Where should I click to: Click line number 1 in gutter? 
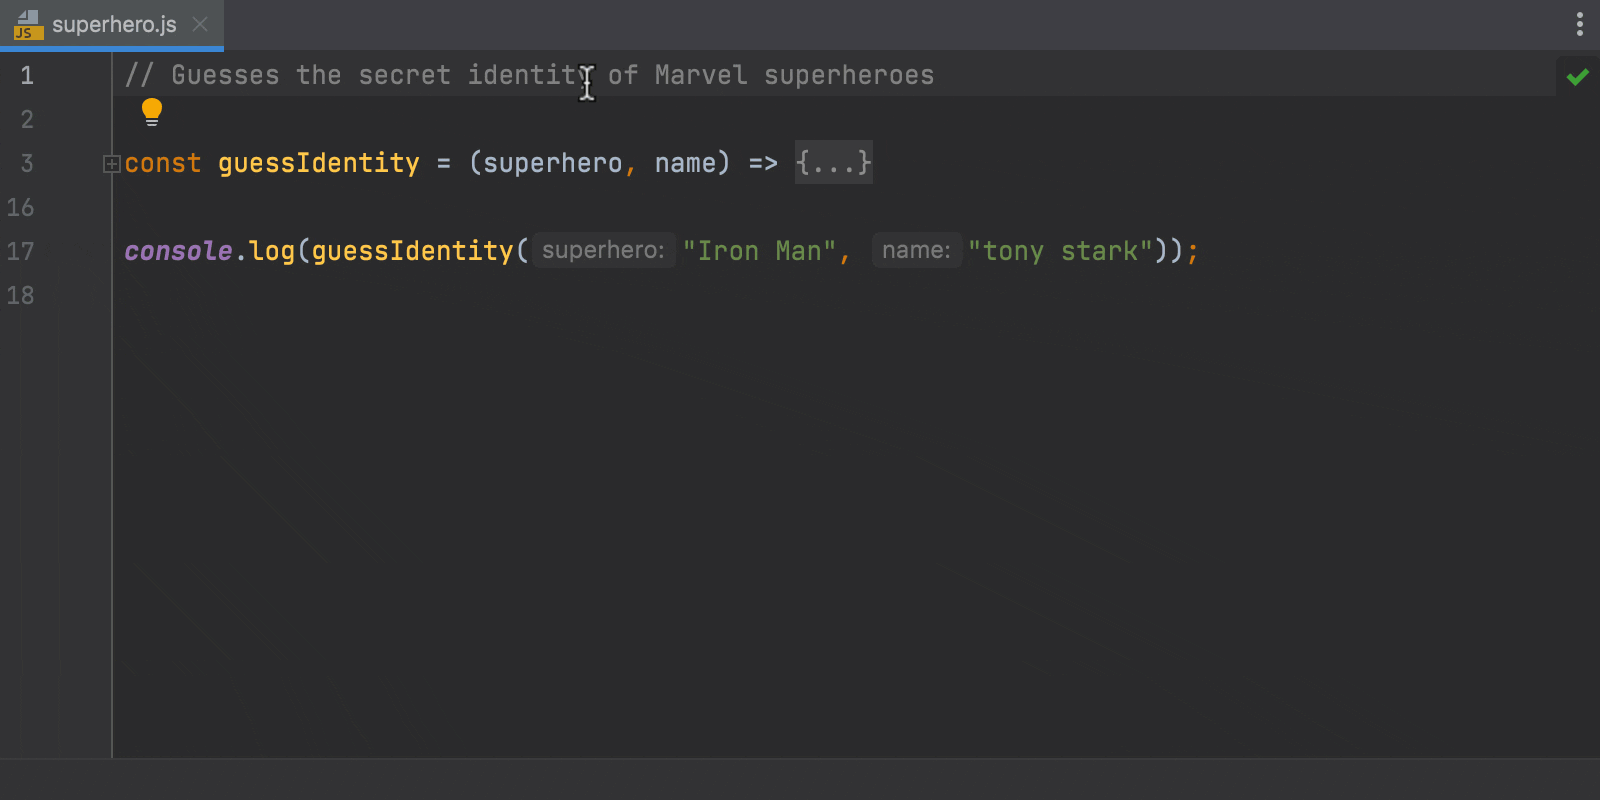[x=27, y=75]
